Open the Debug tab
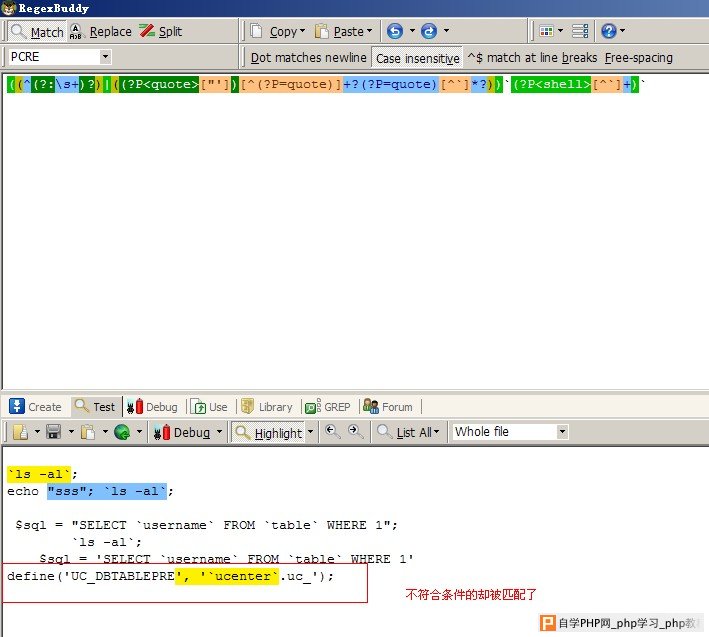The image size is (709, 637). 152,407
